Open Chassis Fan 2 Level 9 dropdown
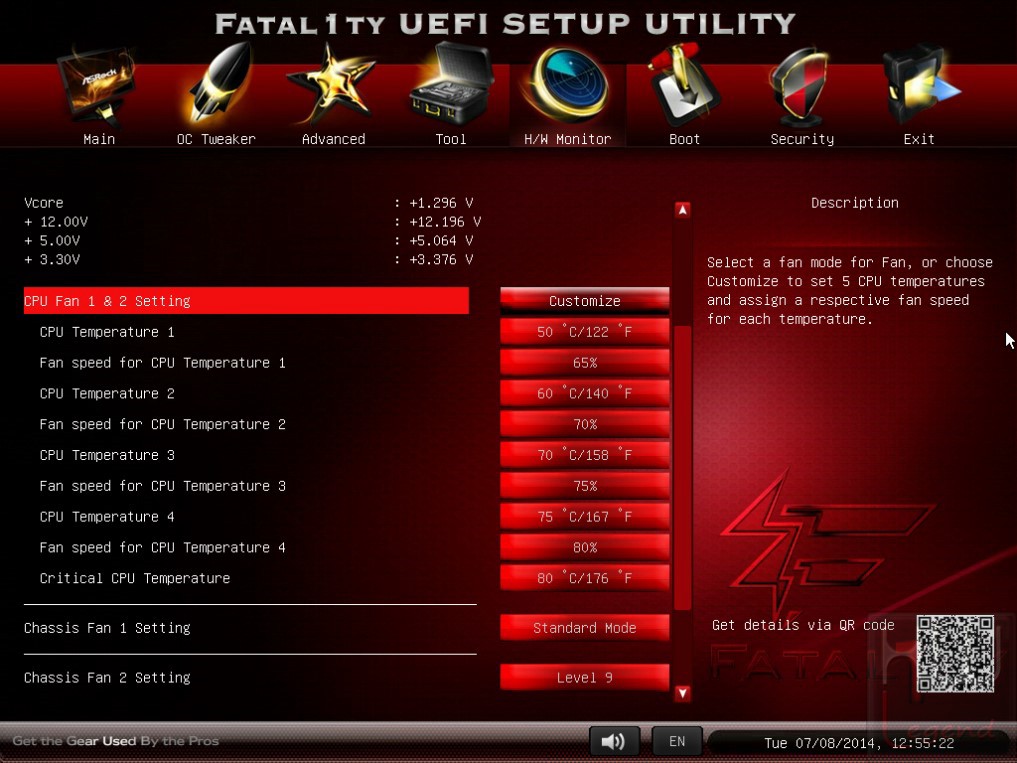Screen dimensions: 1017x763 (584, 677)
